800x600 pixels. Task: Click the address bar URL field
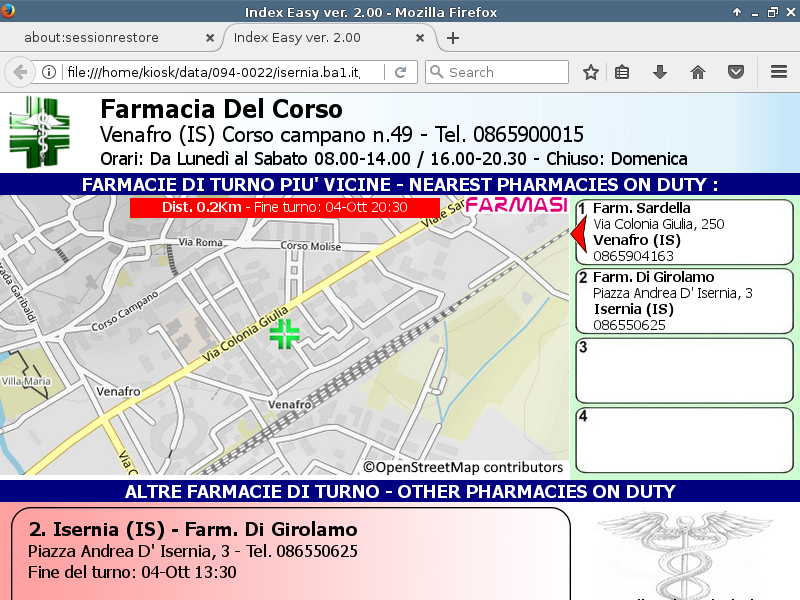click(x=220, y=72)
